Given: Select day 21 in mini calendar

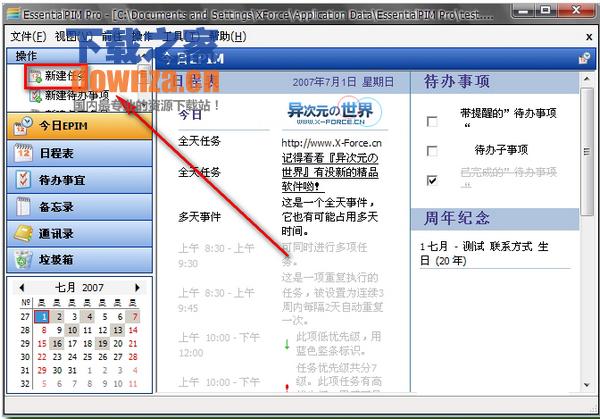Looking at the screenshot, I should click(133, 343).
